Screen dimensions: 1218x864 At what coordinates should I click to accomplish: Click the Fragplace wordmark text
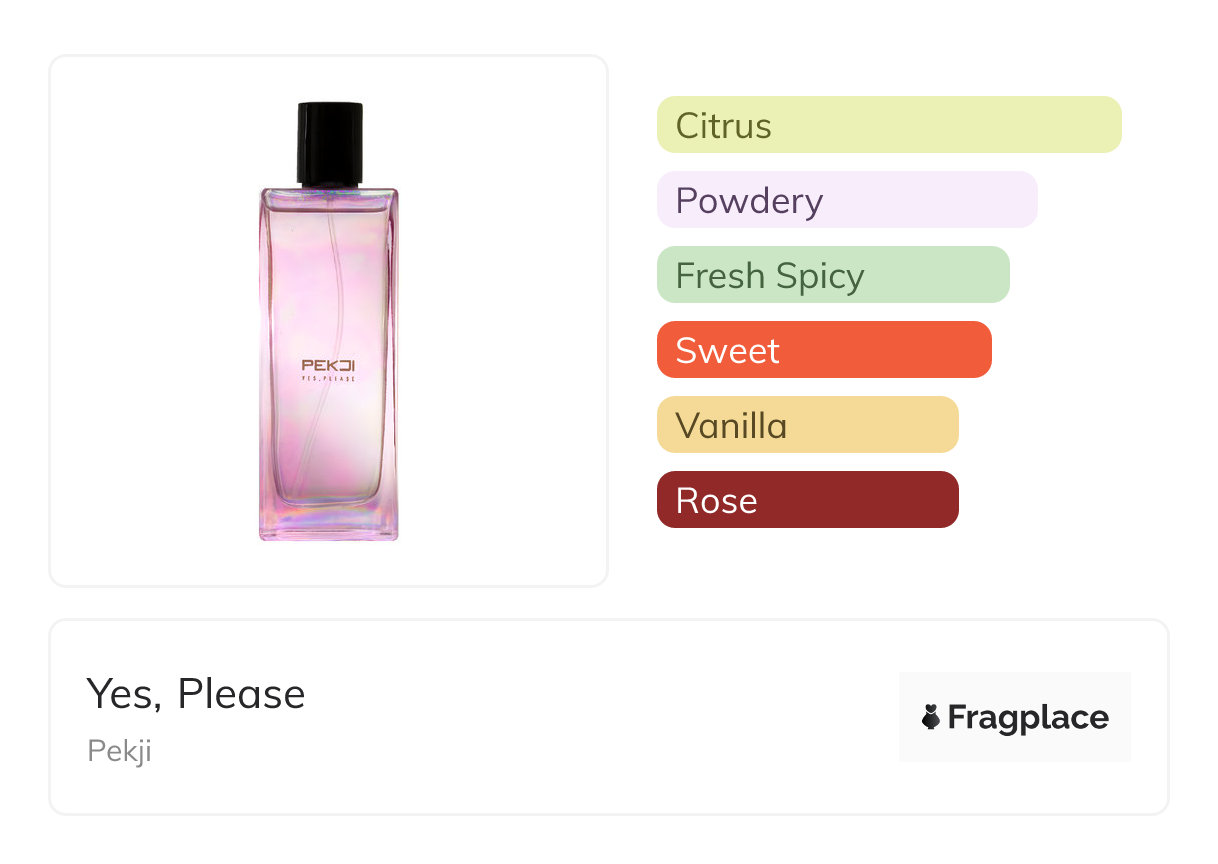tap(1028, 717)
